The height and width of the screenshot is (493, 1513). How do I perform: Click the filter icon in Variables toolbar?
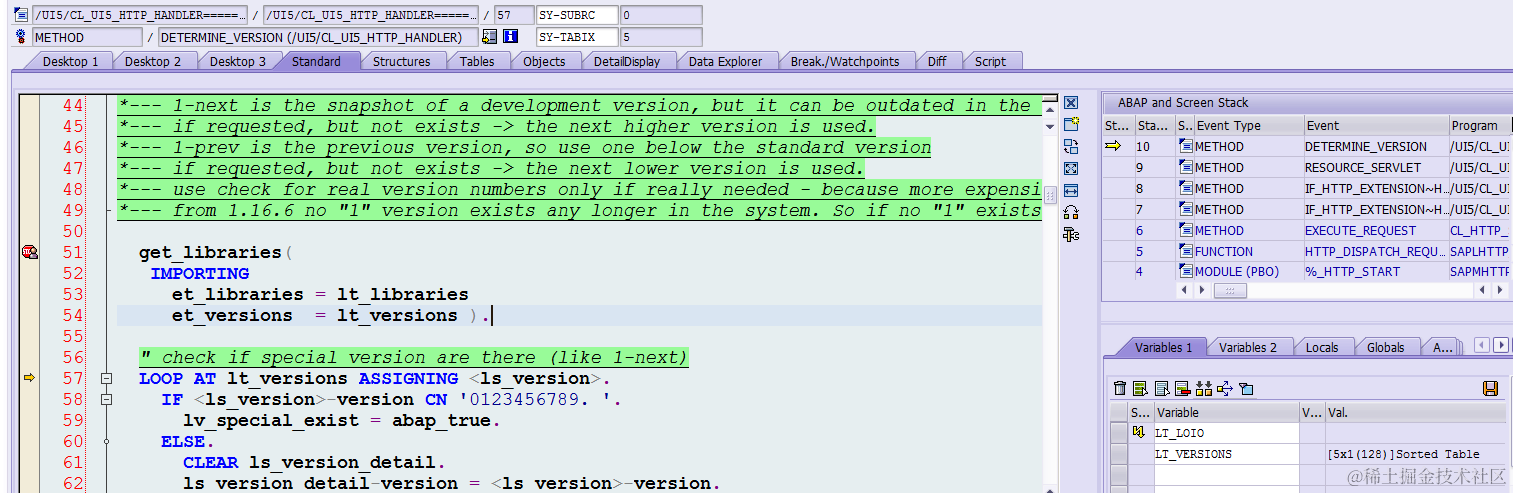tap(1246, 388)
